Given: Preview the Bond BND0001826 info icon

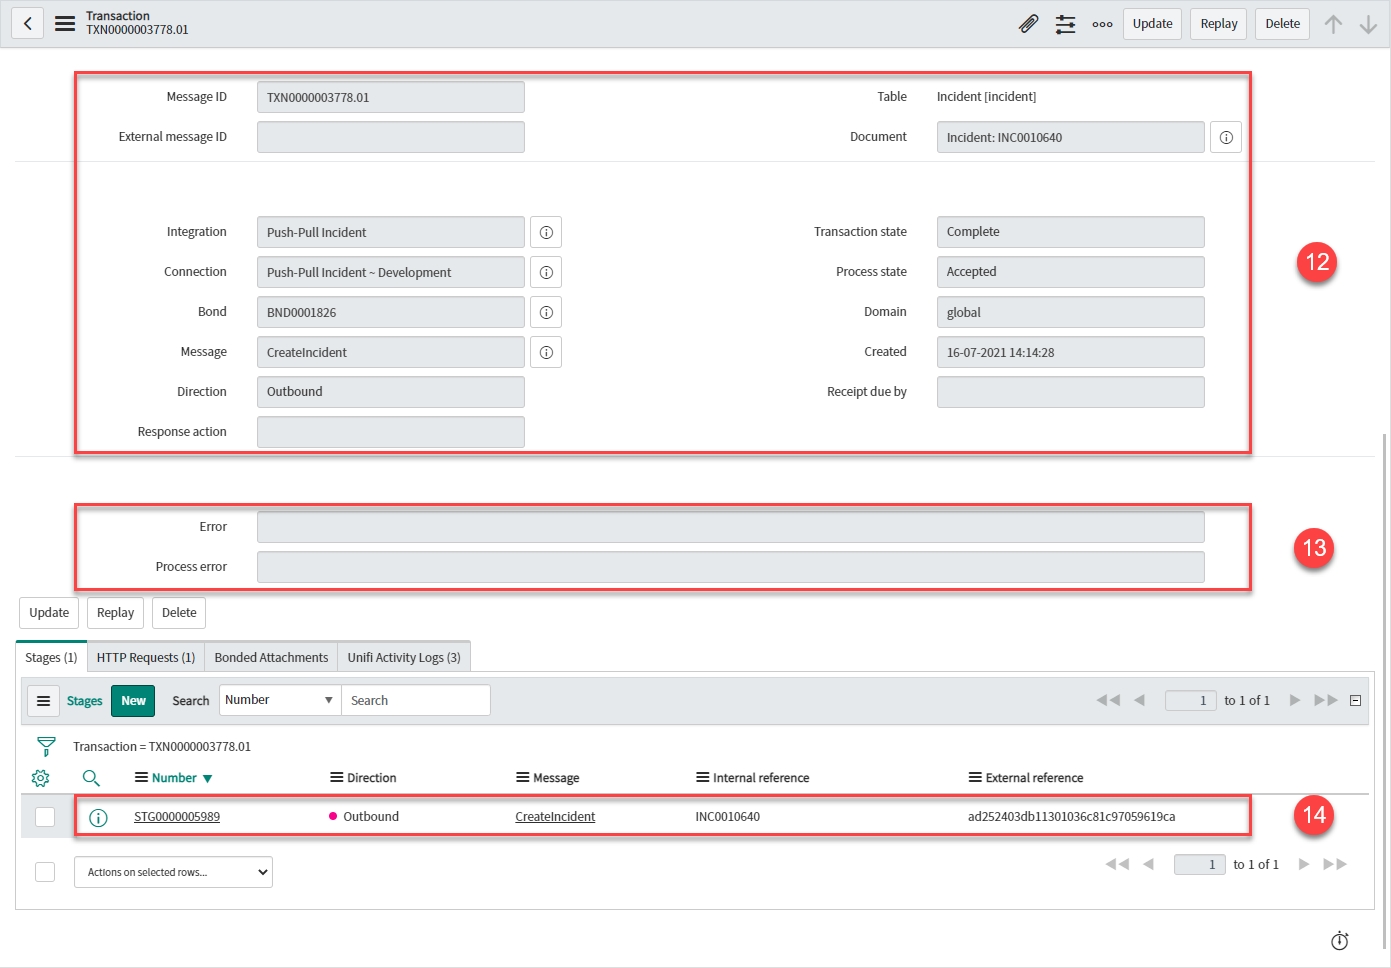Looking at the screenshot, I should [x=546, y=312].
